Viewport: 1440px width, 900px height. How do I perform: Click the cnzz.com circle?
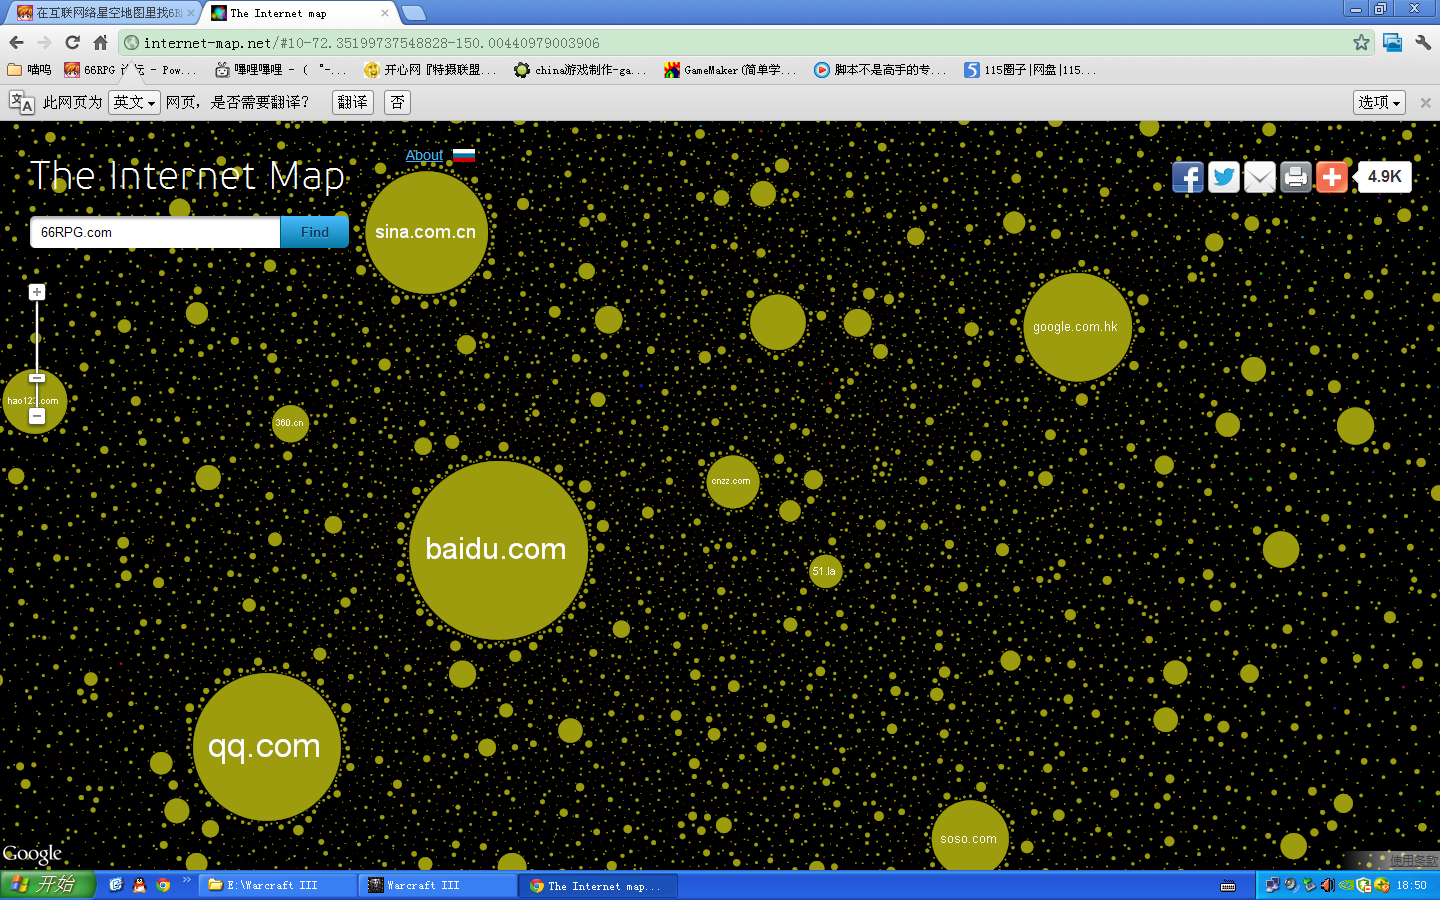point(732,481)
